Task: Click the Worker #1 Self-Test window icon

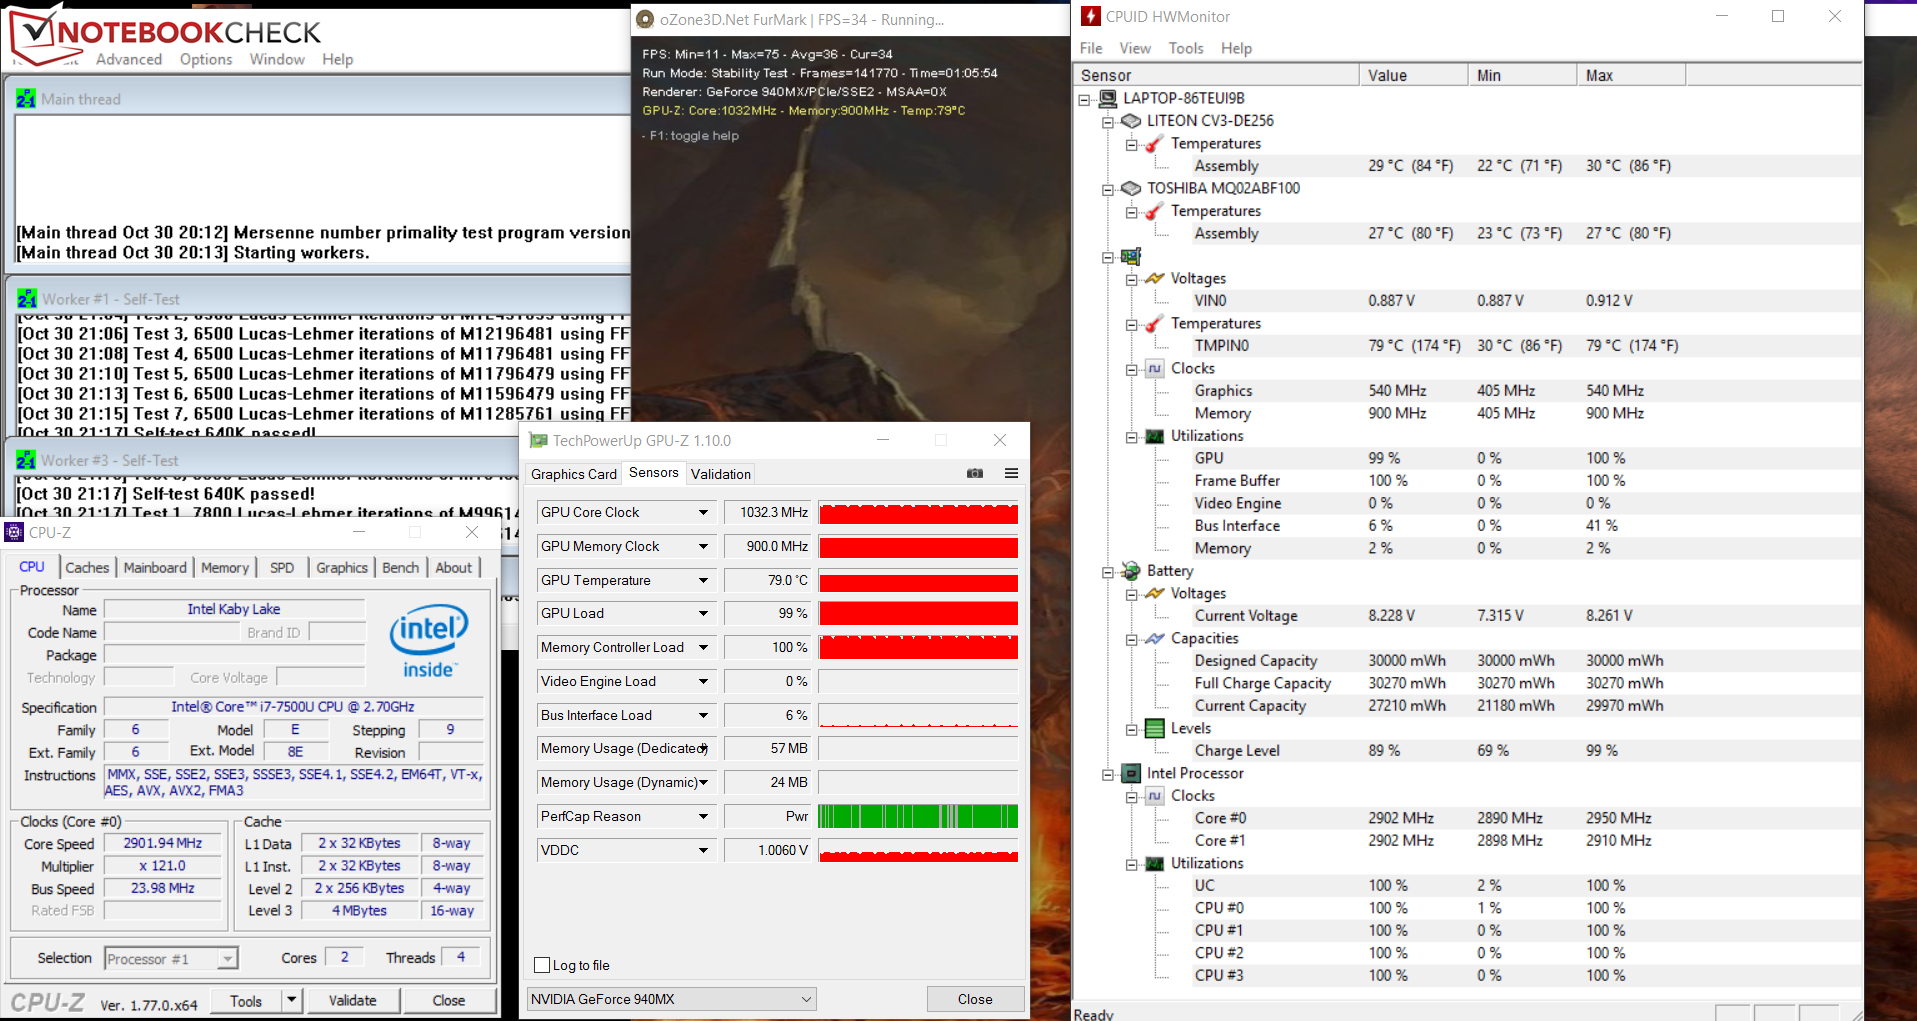Action: coord(26,299)
